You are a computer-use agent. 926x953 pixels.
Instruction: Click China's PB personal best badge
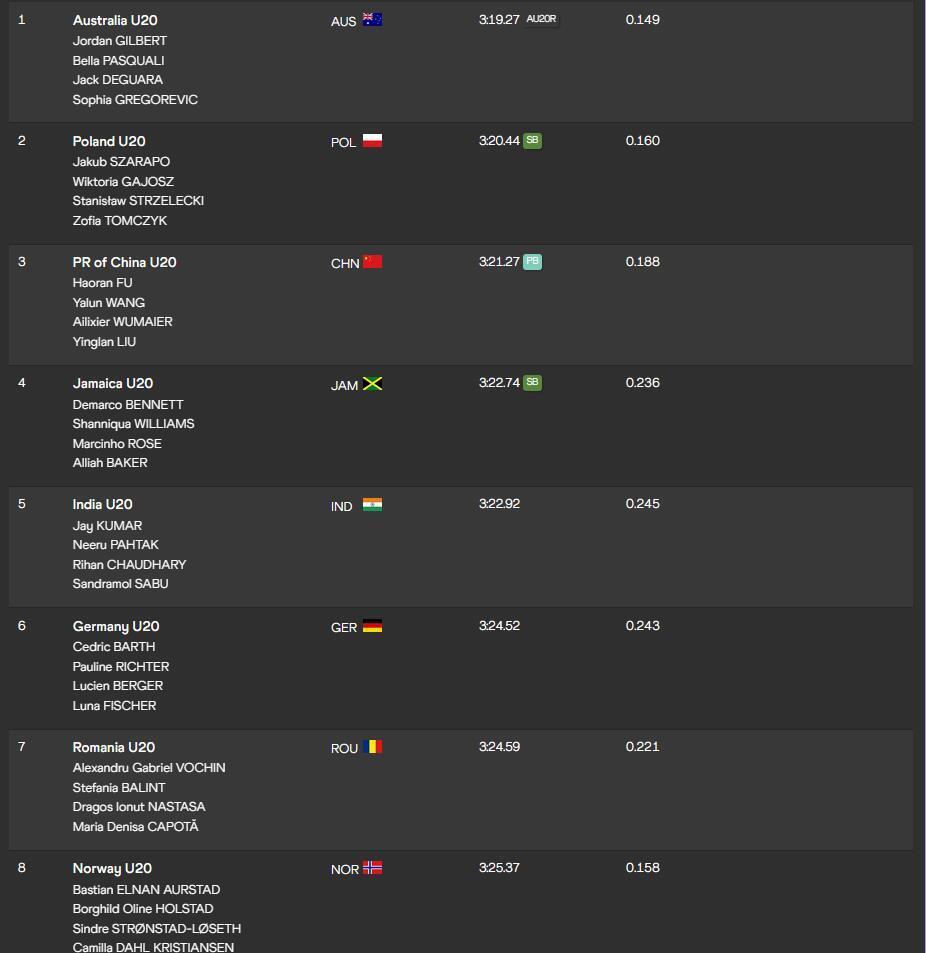coord(532,261)
